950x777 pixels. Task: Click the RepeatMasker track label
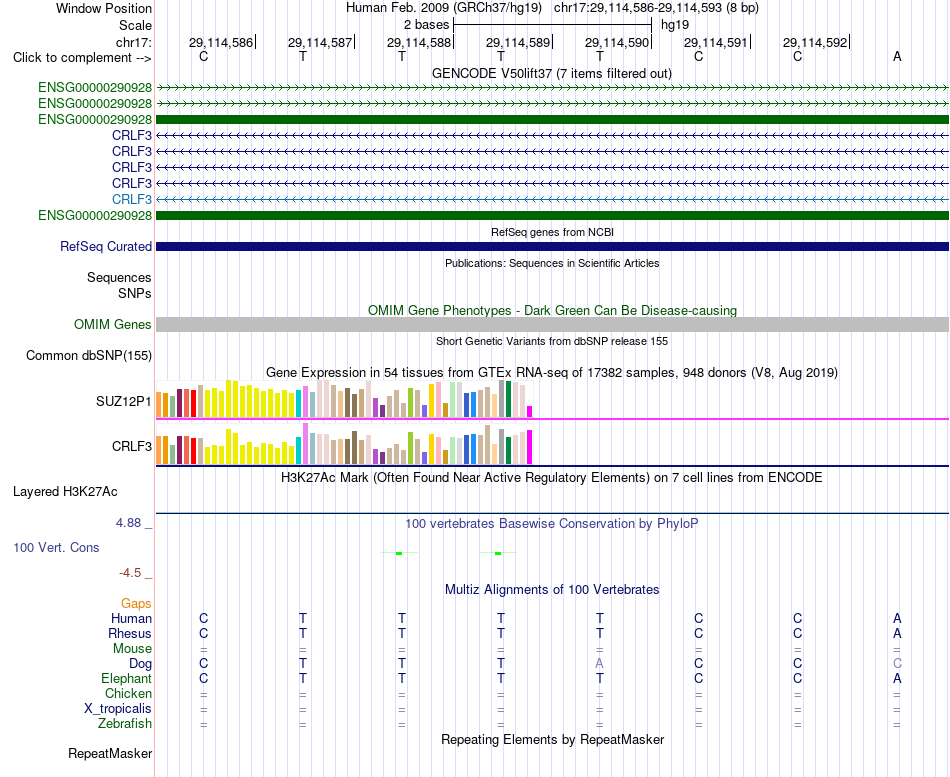pos(110,753)
